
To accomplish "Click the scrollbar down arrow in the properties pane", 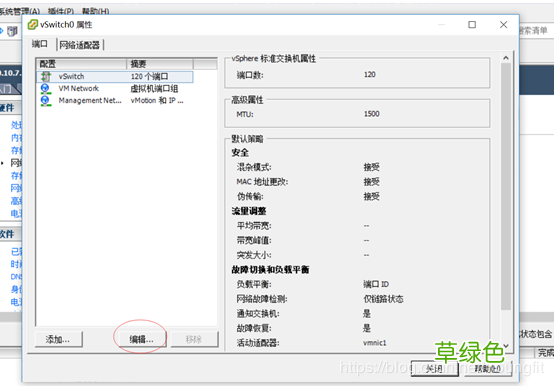I will [506, 345].
